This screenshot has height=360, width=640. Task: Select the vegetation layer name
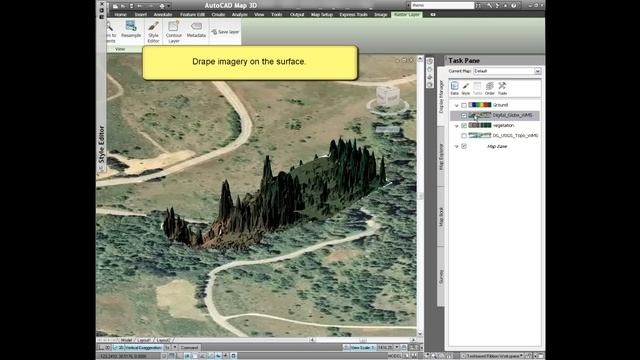[x=503, y=126]
